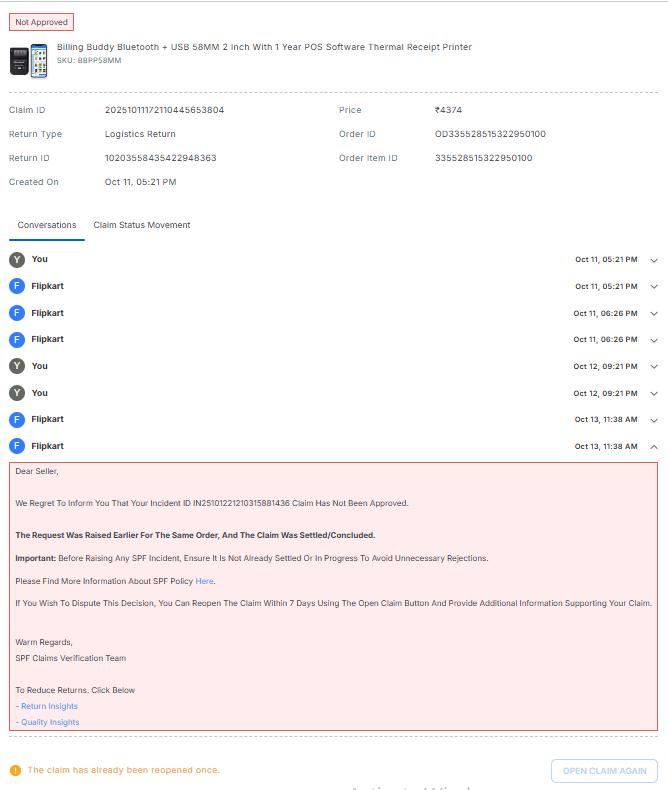This screenshot has width=668, height=790.
Task: Click F avatar of first Oct 13 message
Action: tap(17, 419)
